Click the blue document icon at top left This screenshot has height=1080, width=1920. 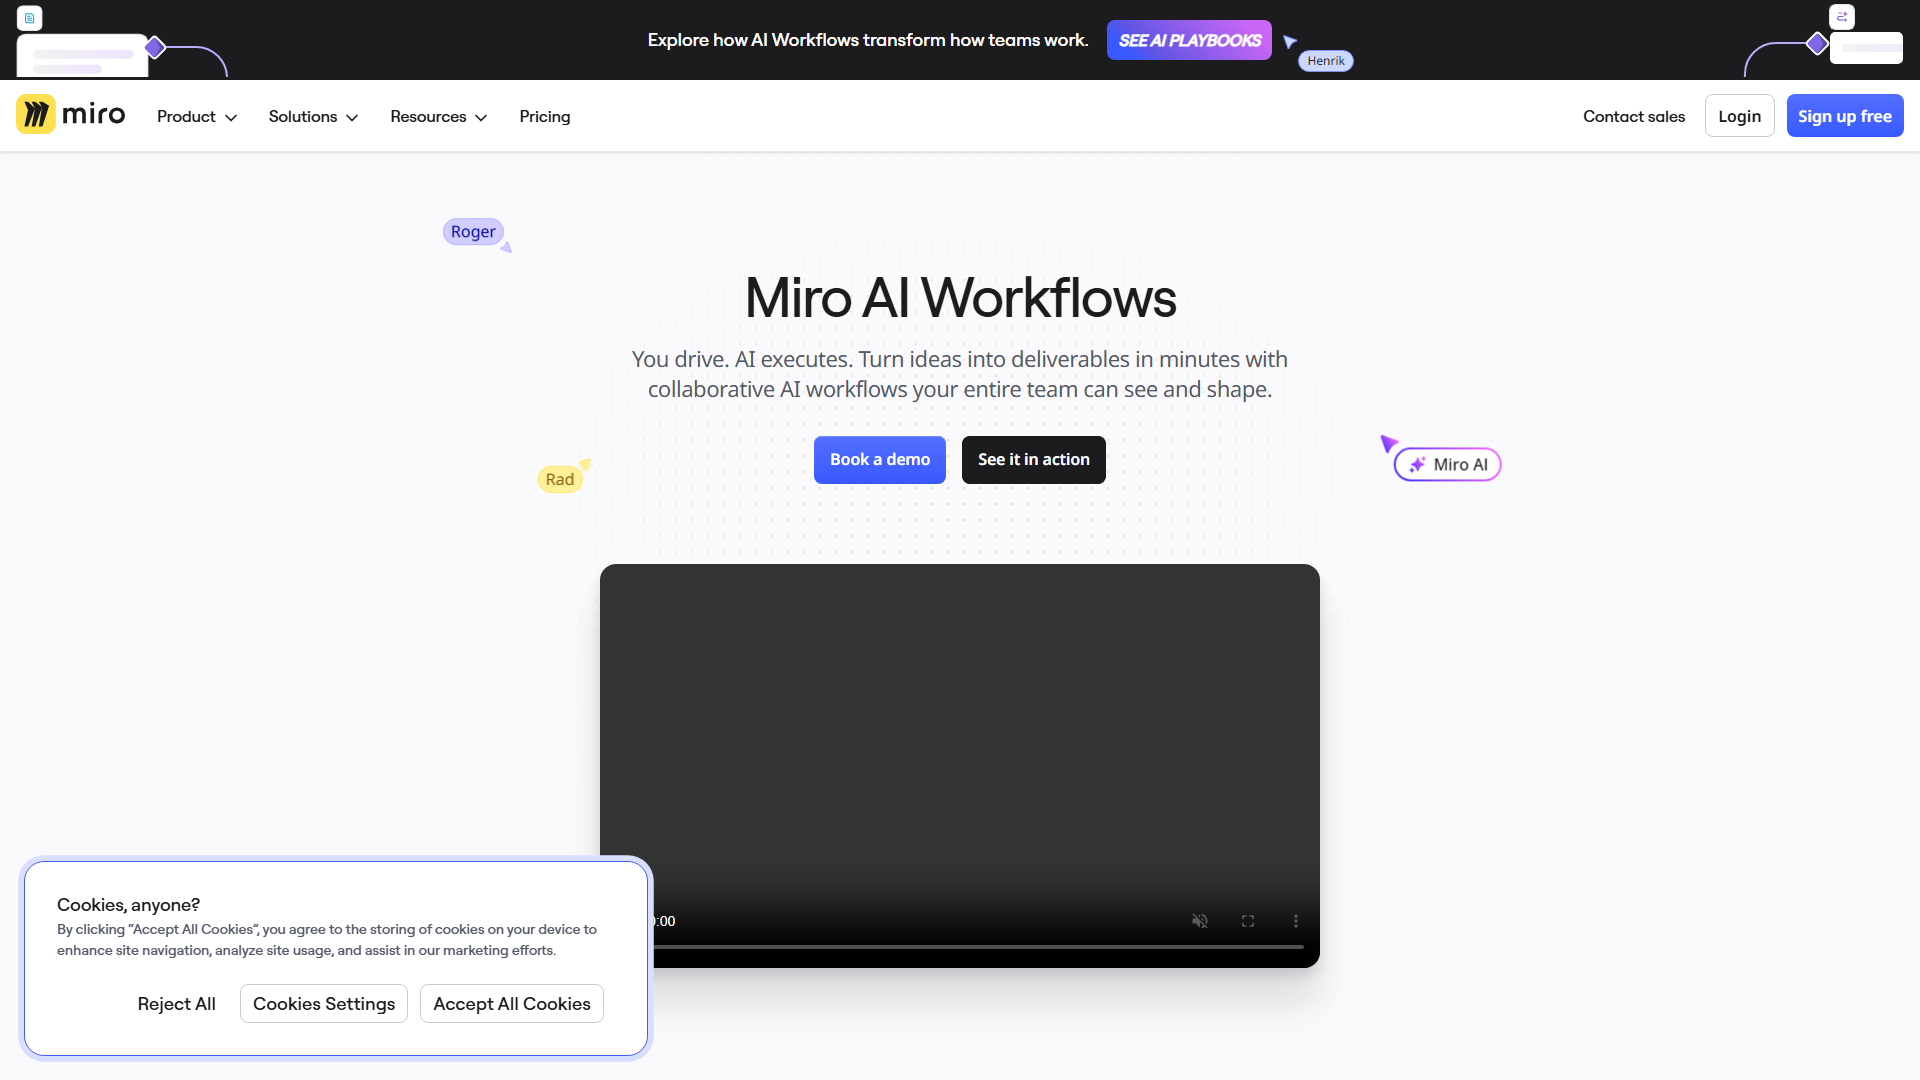coord(29,17)
